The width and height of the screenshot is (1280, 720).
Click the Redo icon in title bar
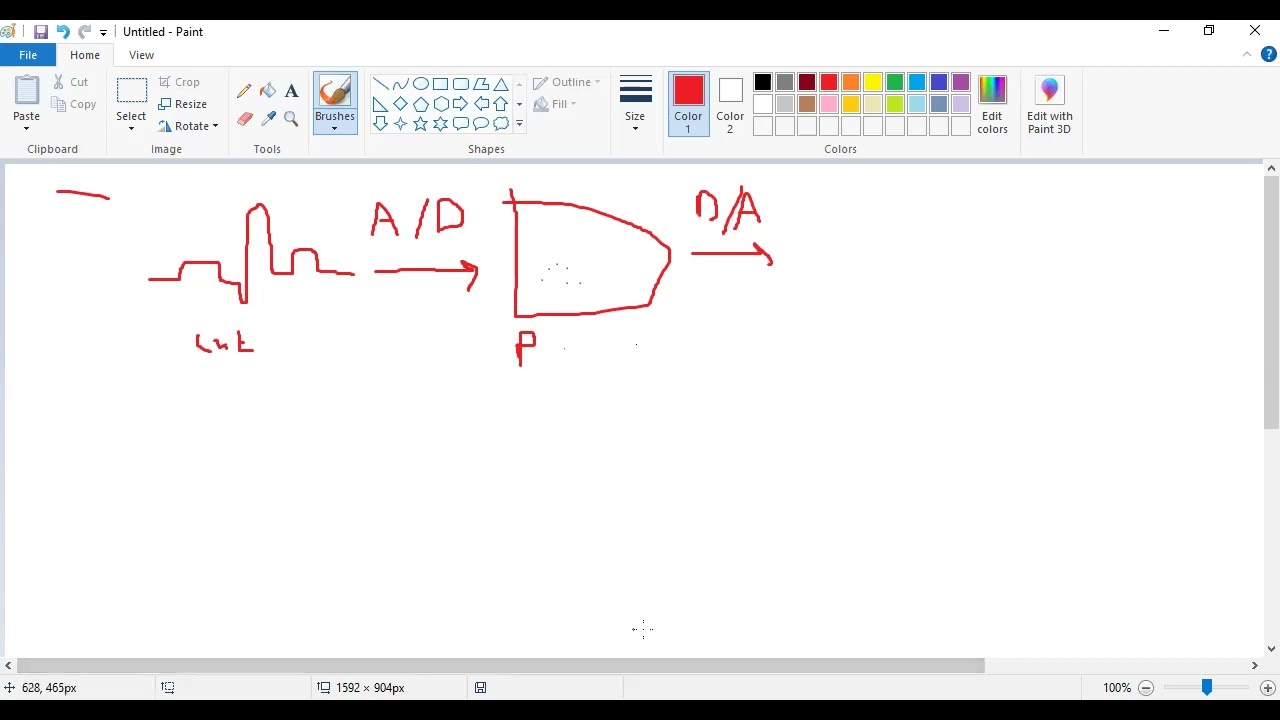(84, 32)
